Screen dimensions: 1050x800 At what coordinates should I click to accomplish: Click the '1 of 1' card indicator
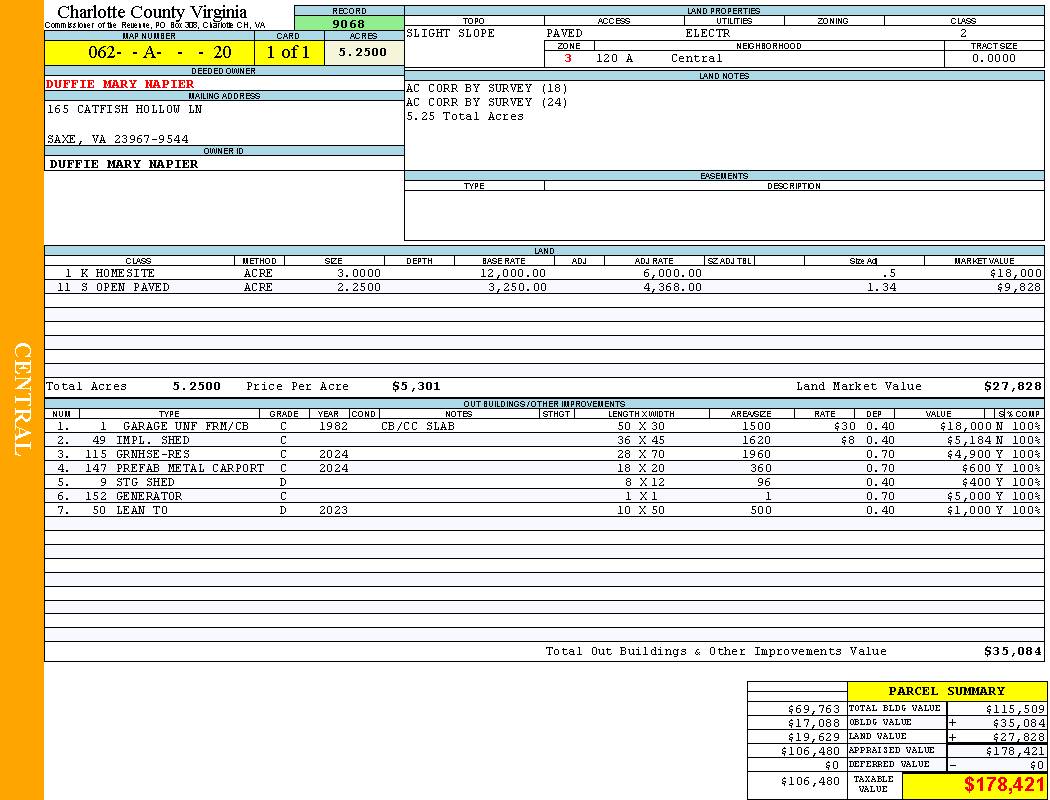[x=288, y=53]
